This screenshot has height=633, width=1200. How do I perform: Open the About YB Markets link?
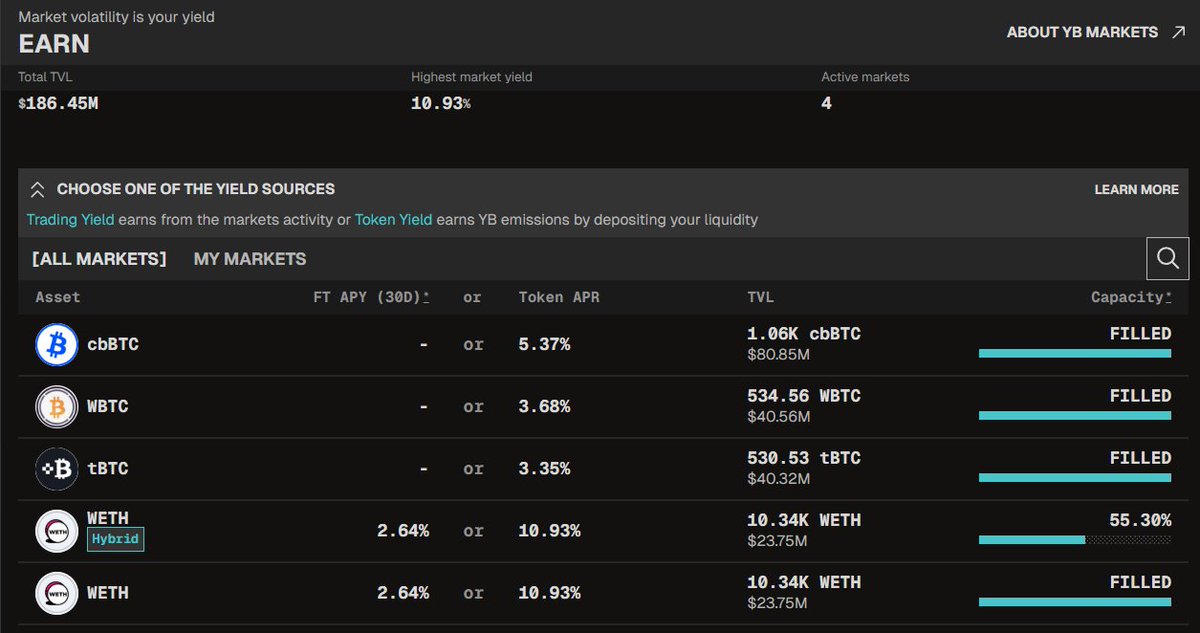coord(1082,32)
